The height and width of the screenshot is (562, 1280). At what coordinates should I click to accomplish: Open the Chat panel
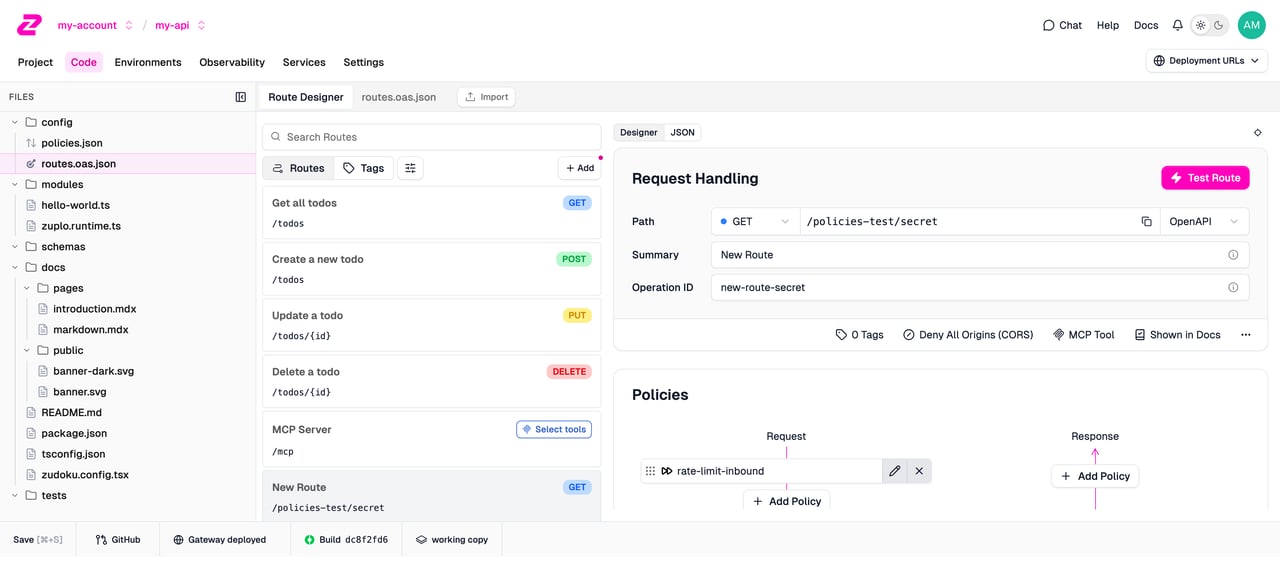[1062, 25]
